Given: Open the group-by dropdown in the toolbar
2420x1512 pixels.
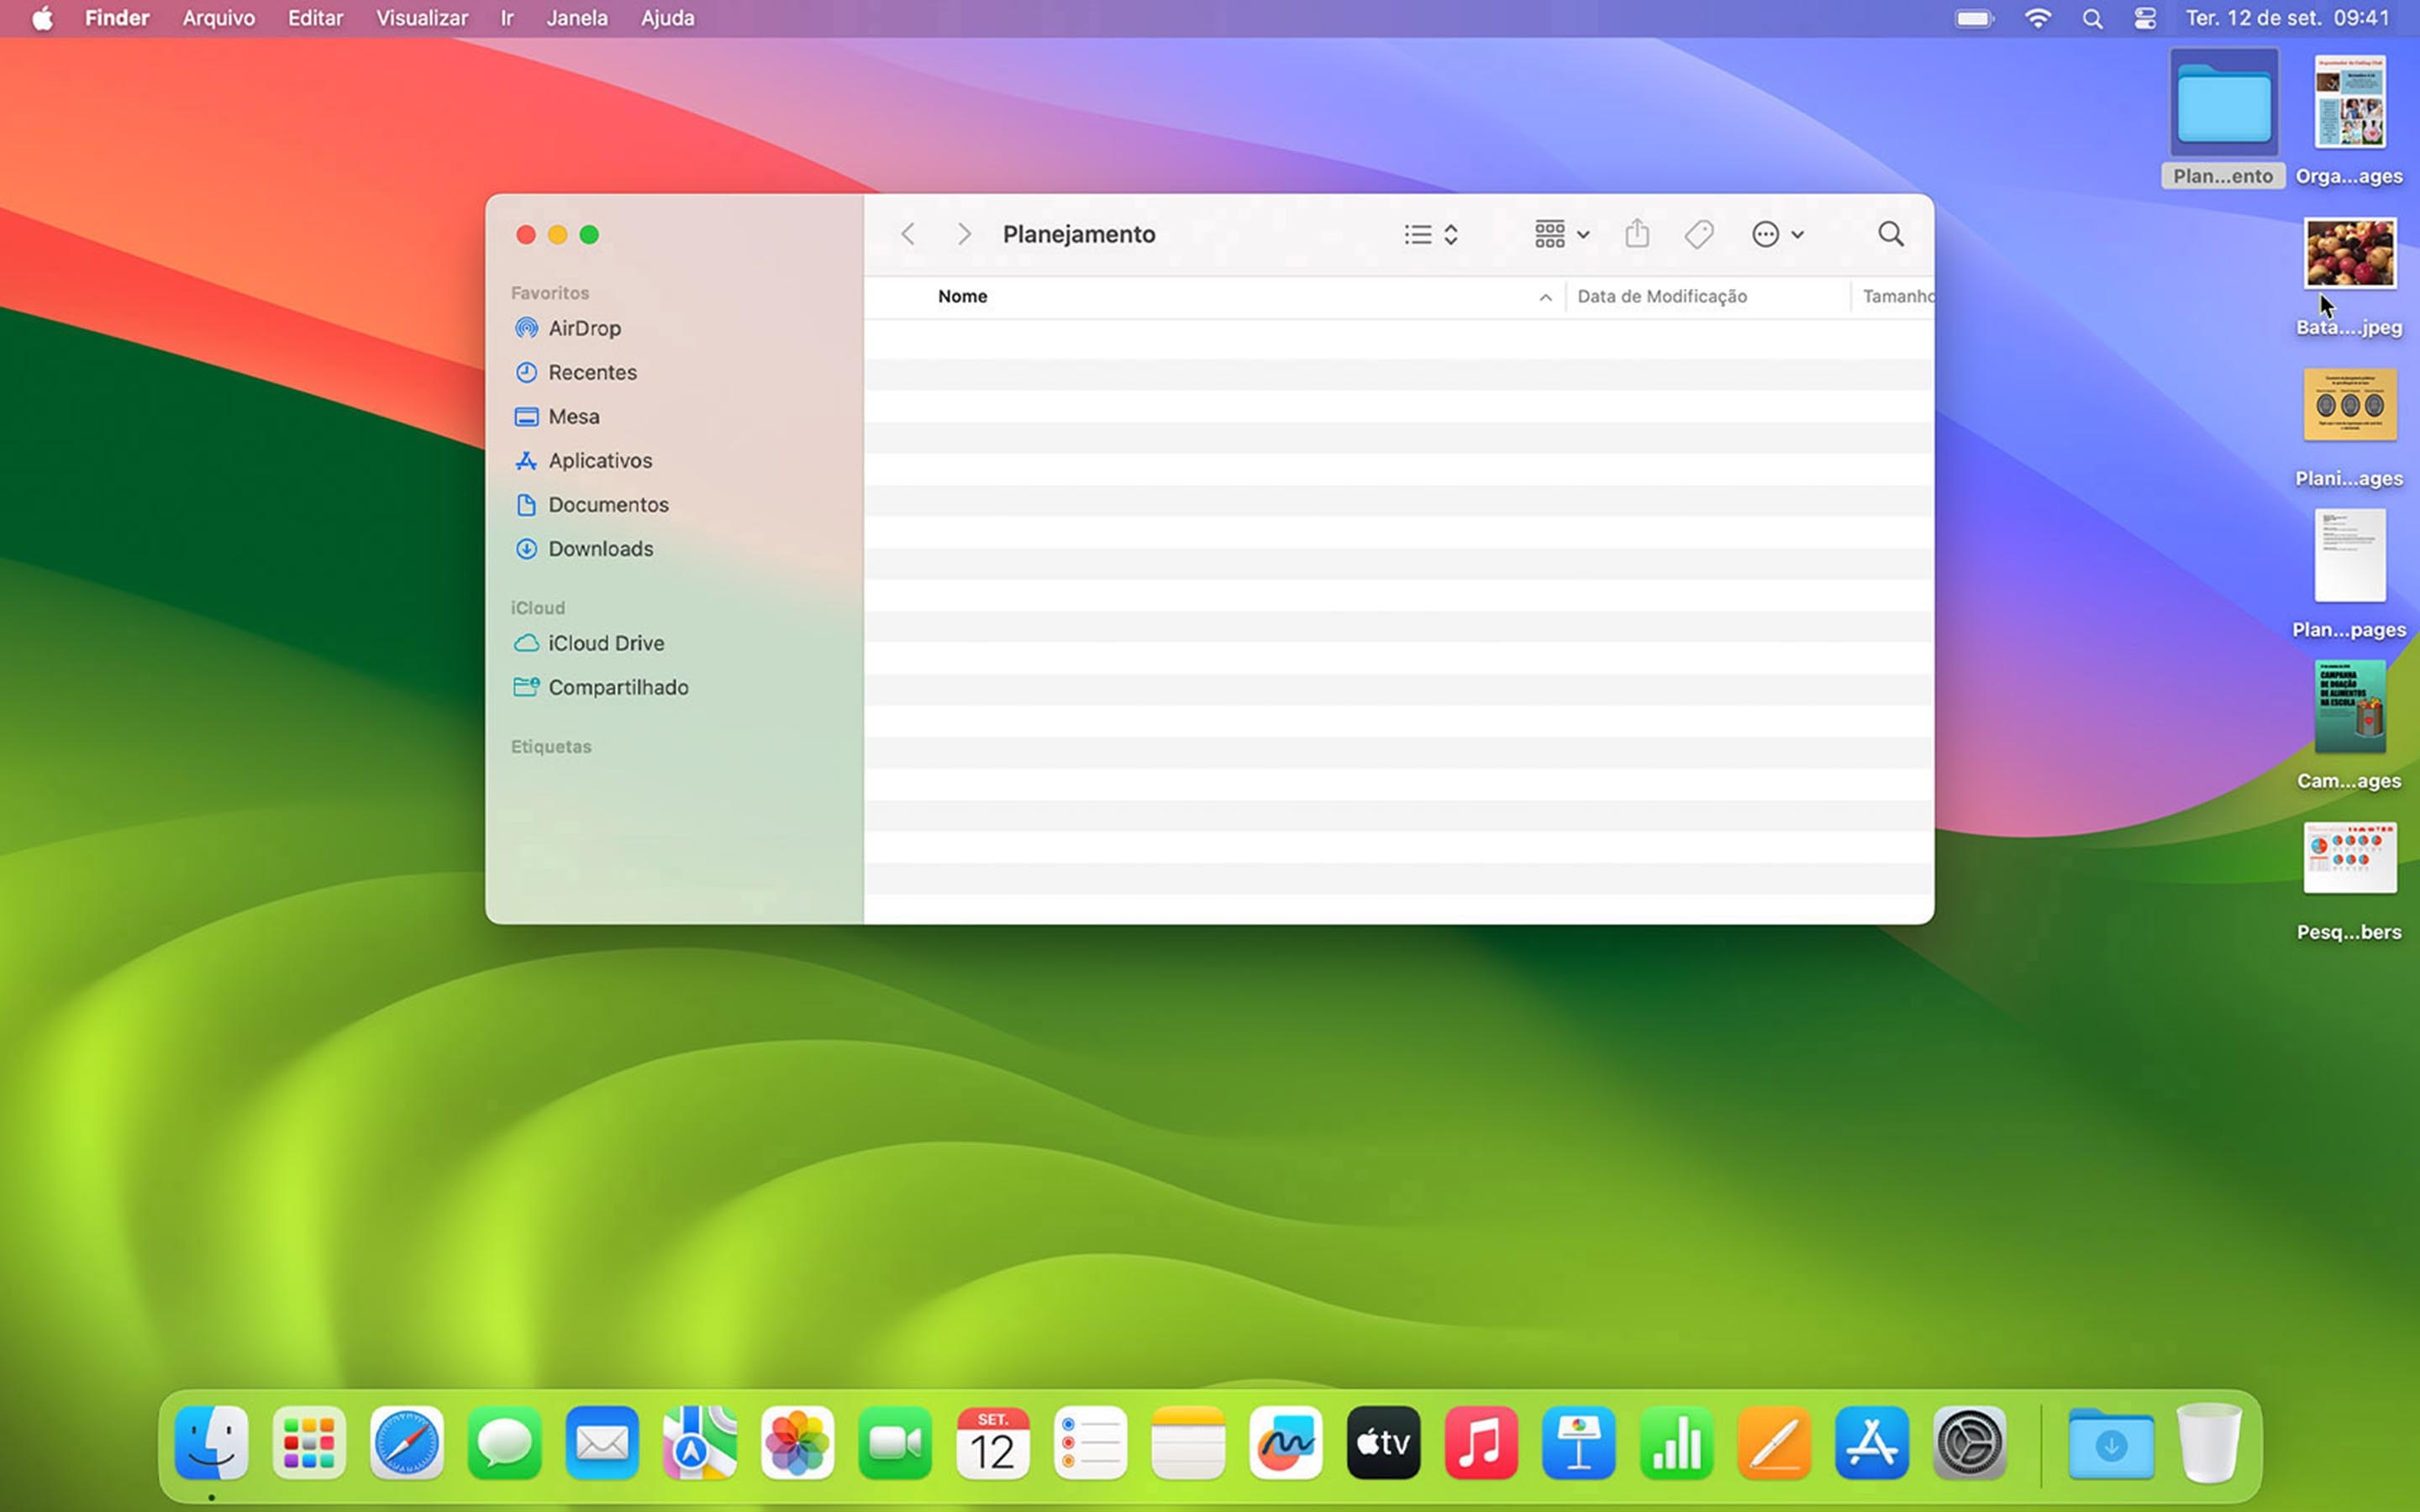Looking at the screenshot, I should point(1562,234).
